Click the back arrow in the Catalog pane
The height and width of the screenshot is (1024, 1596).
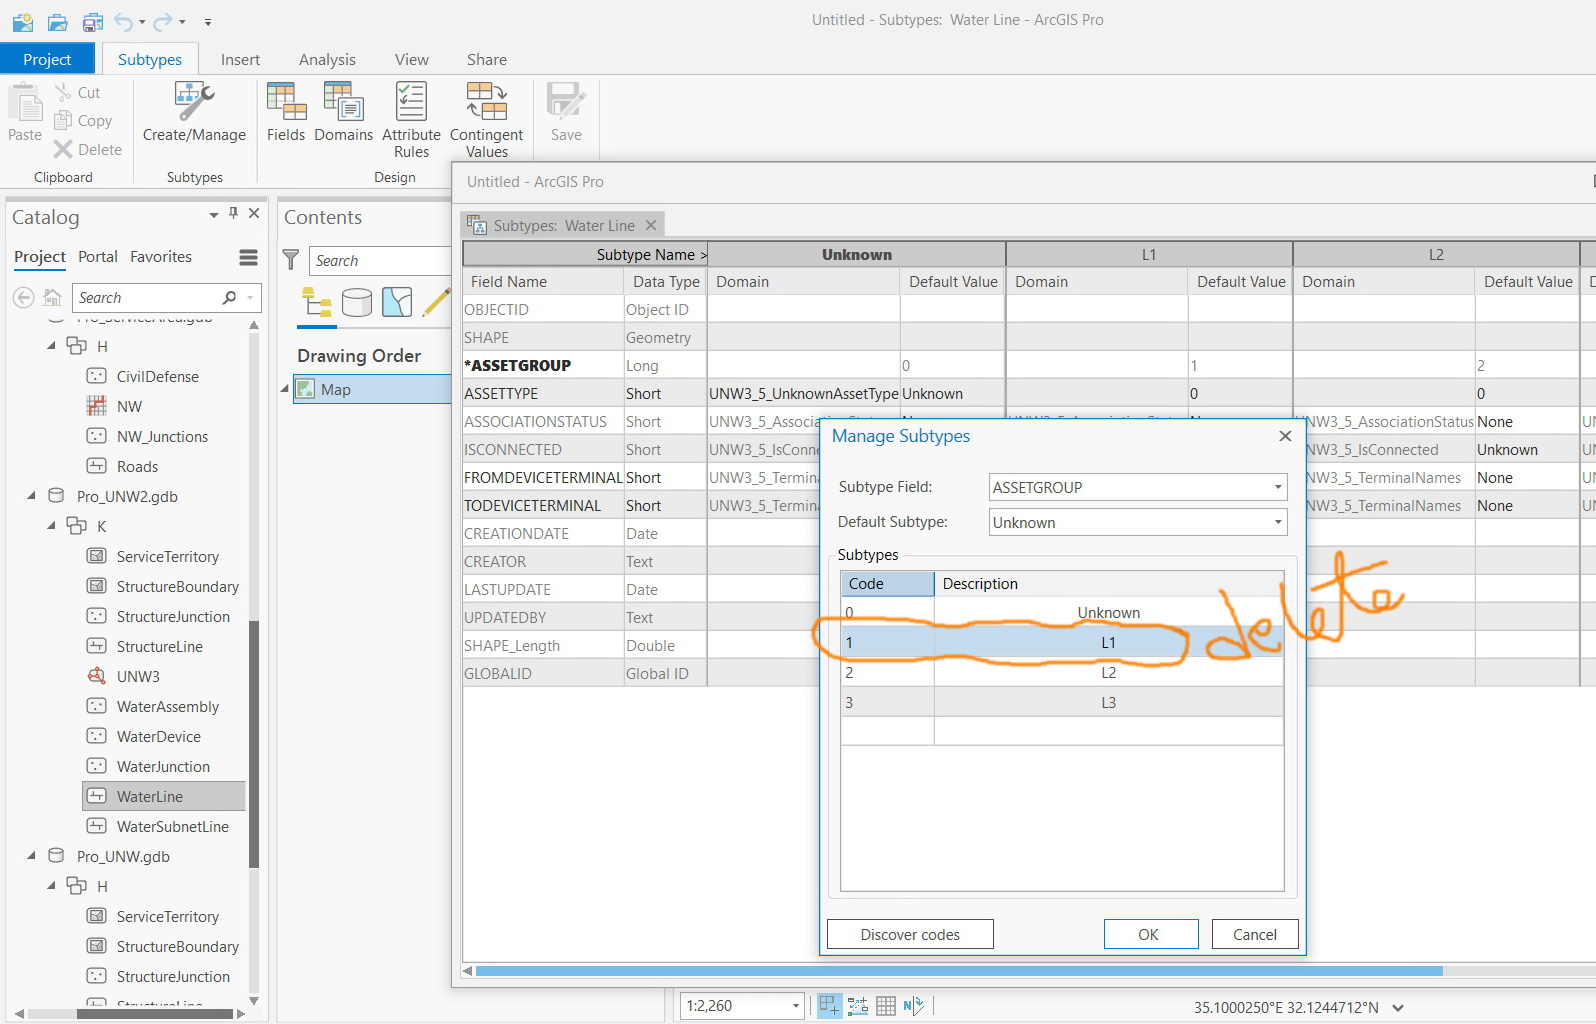point(24,297)
